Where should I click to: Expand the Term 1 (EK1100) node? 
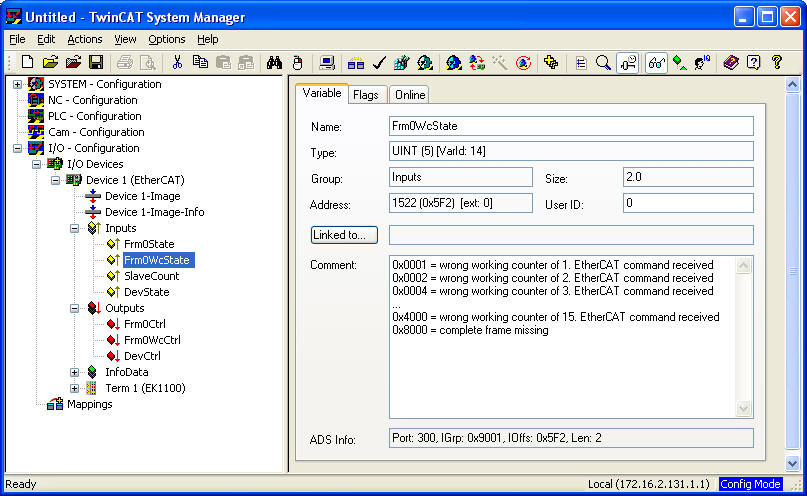click(75, 388)
